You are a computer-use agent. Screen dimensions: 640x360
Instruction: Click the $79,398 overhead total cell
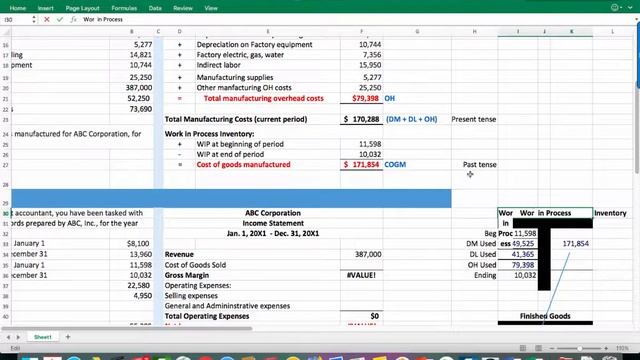(x=362, y=98)
